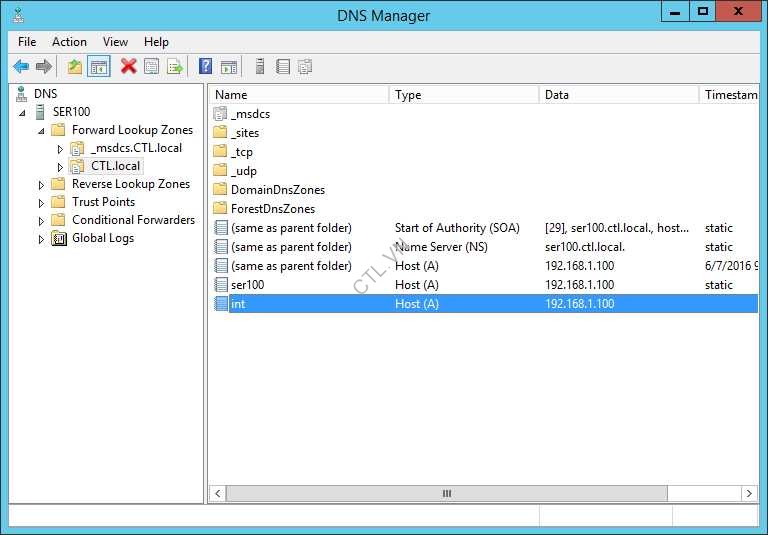Sort list by Type column header
Viewport: 768px width, 535px height.
[464, 95]
